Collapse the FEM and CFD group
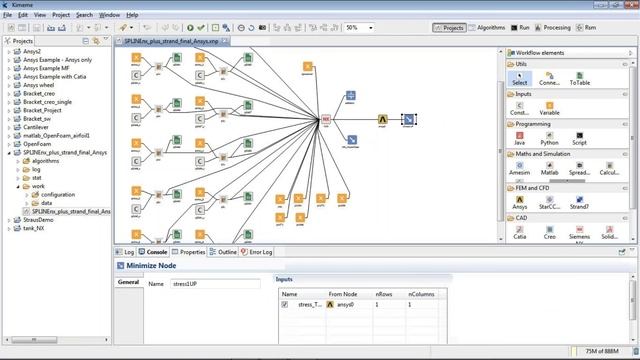Viewport: 640px width, 360px height. (x=625, y=188)
